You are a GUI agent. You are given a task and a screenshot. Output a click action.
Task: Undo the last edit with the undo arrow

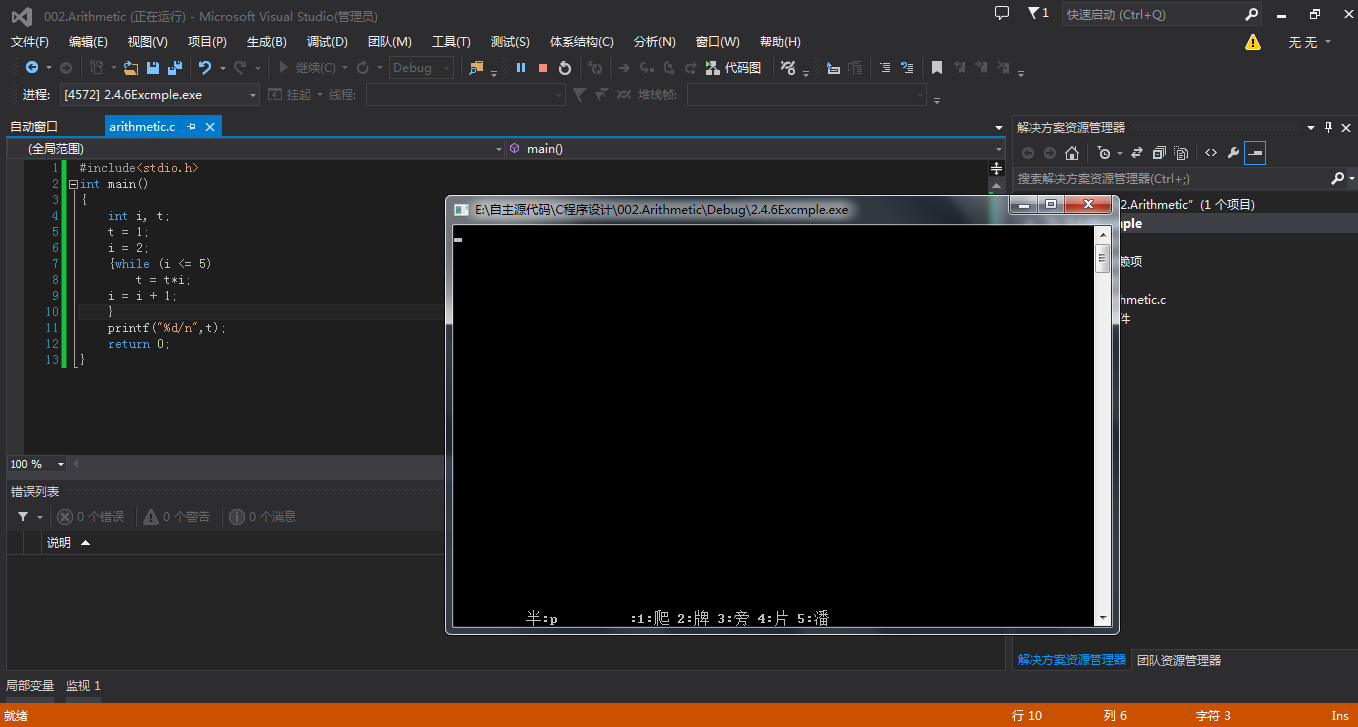pos(205,68)
